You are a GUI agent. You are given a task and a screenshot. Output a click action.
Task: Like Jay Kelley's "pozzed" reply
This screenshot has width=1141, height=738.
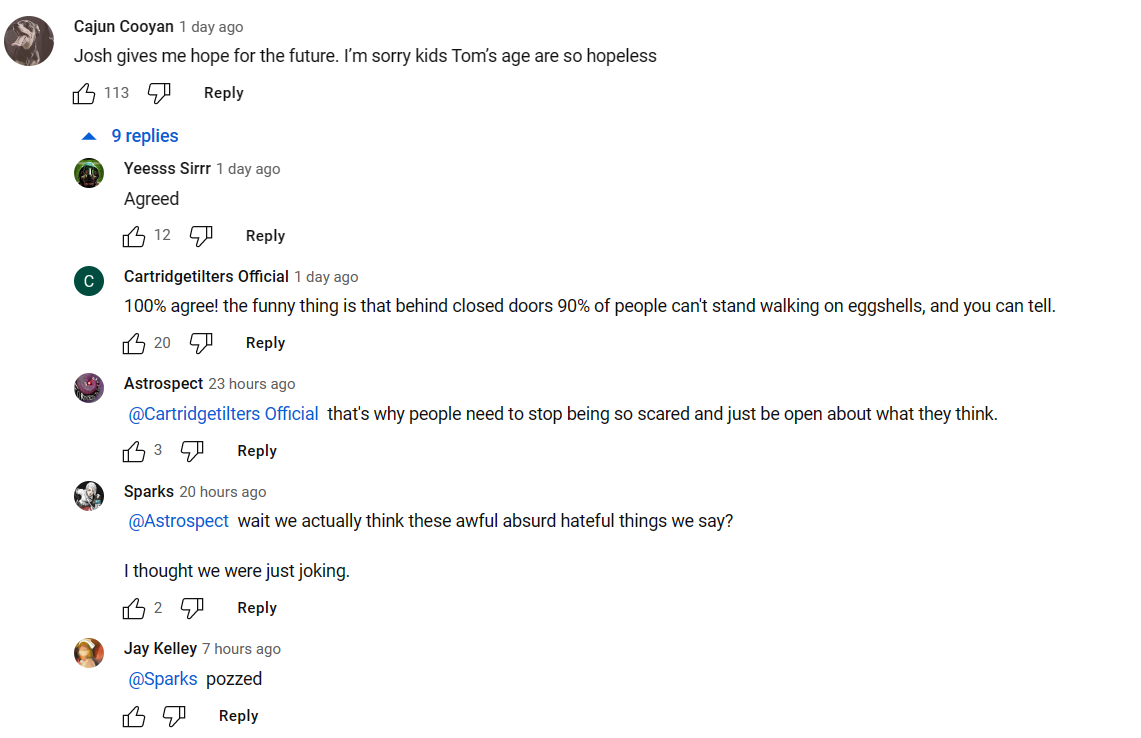click(134, 716)
